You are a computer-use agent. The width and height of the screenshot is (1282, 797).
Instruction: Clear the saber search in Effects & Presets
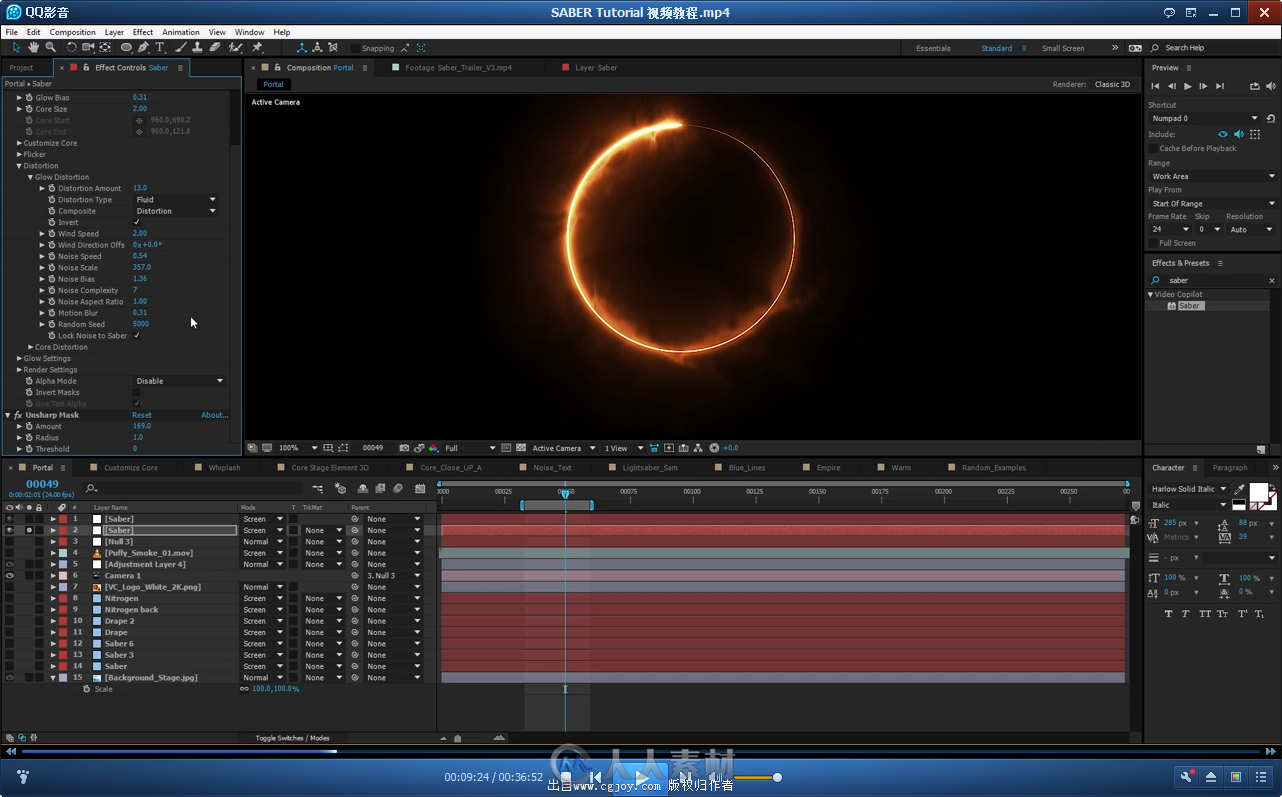point(1272,280)
